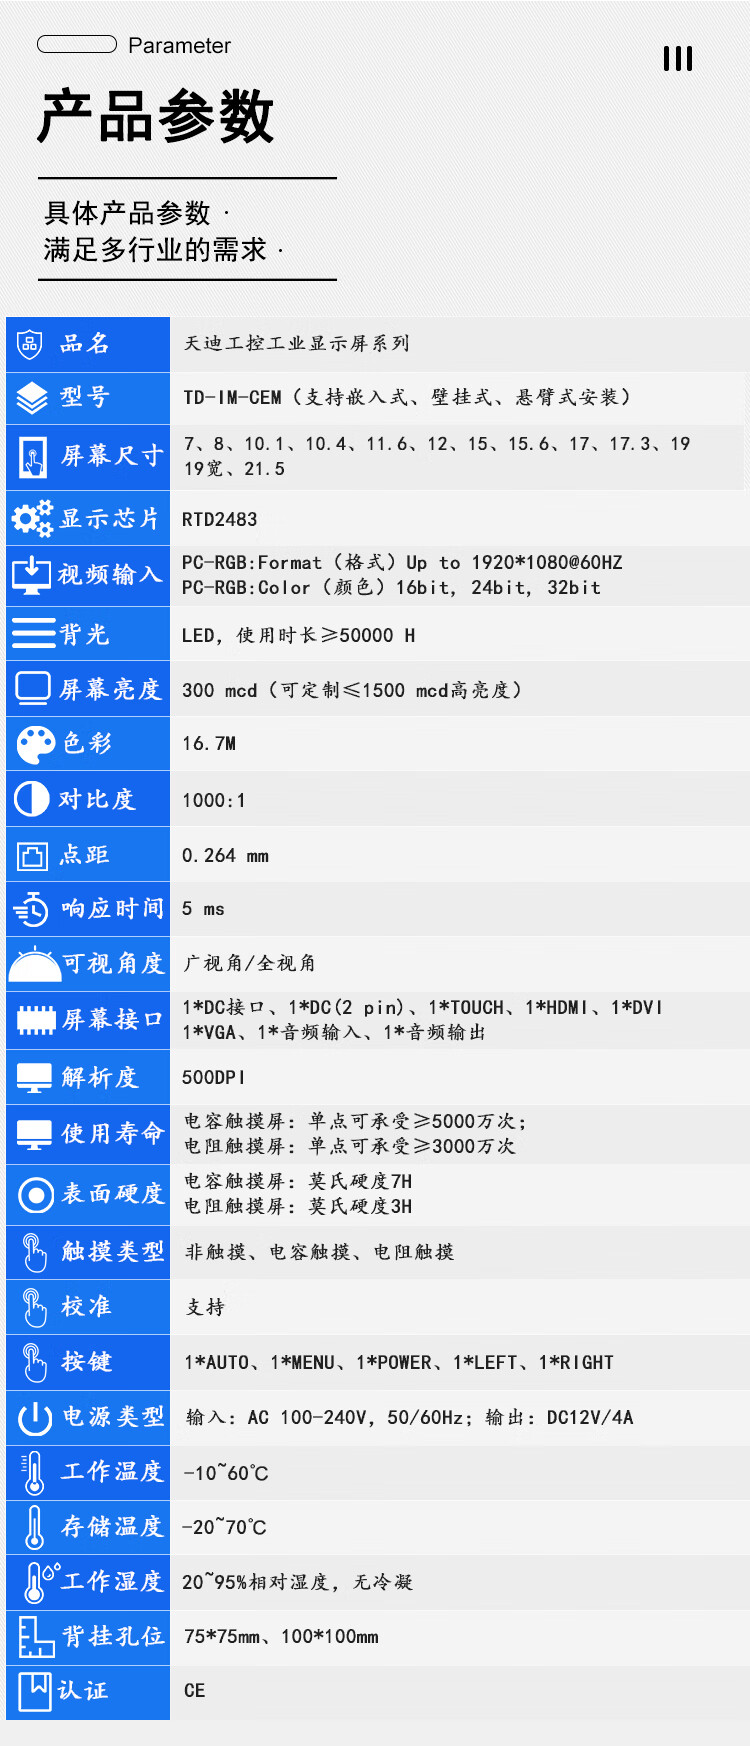Click the finger tap icon beside 触摸类型

coord(34,1252)
